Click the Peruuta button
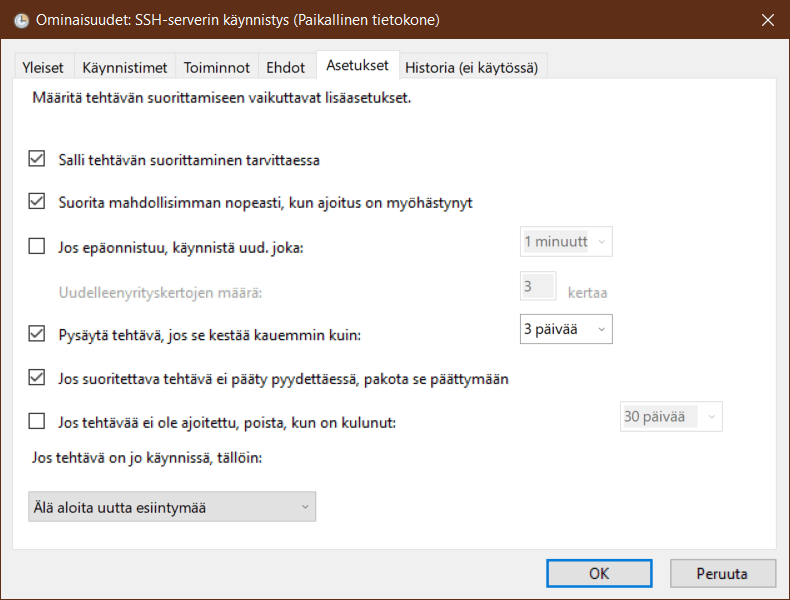Viewport: 790px width, 600px height. (722, 573)
